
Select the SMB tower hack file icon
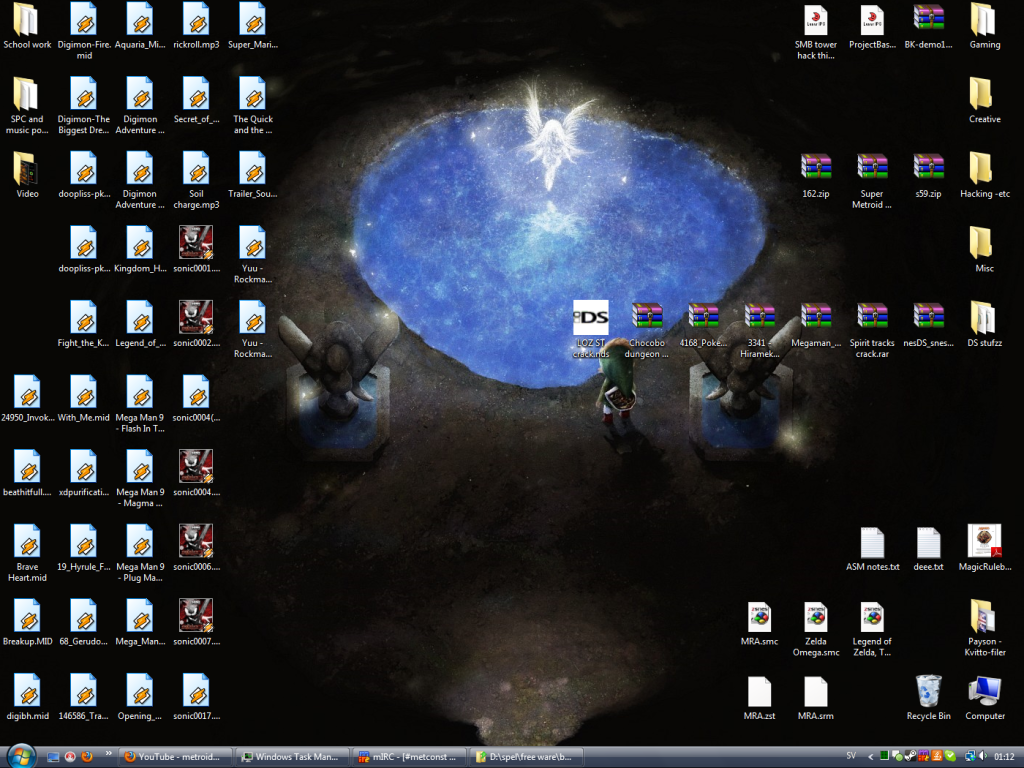tap(816, 20)
